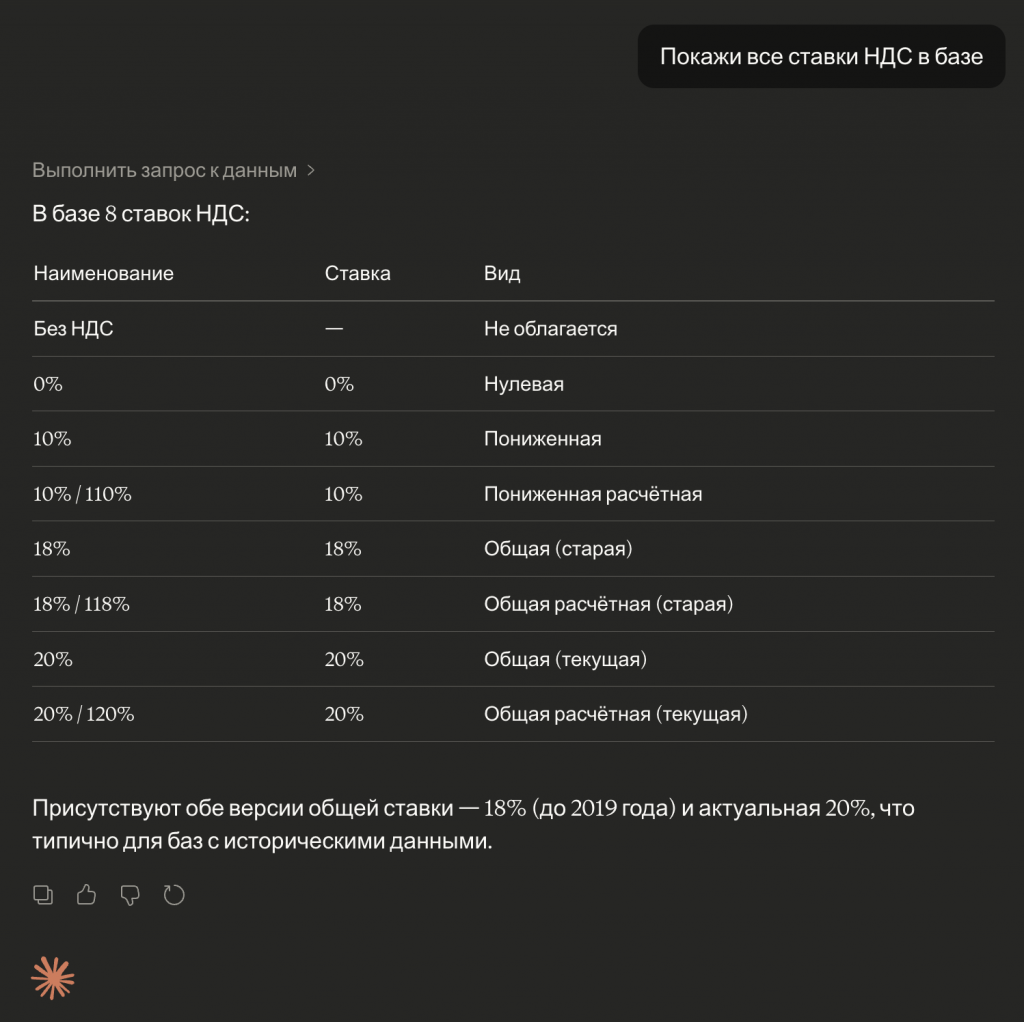This screenshot has height=1022, width=1024.
Task: Select the "20% / 120%" name cell
Action: click(x=84, y=714)
